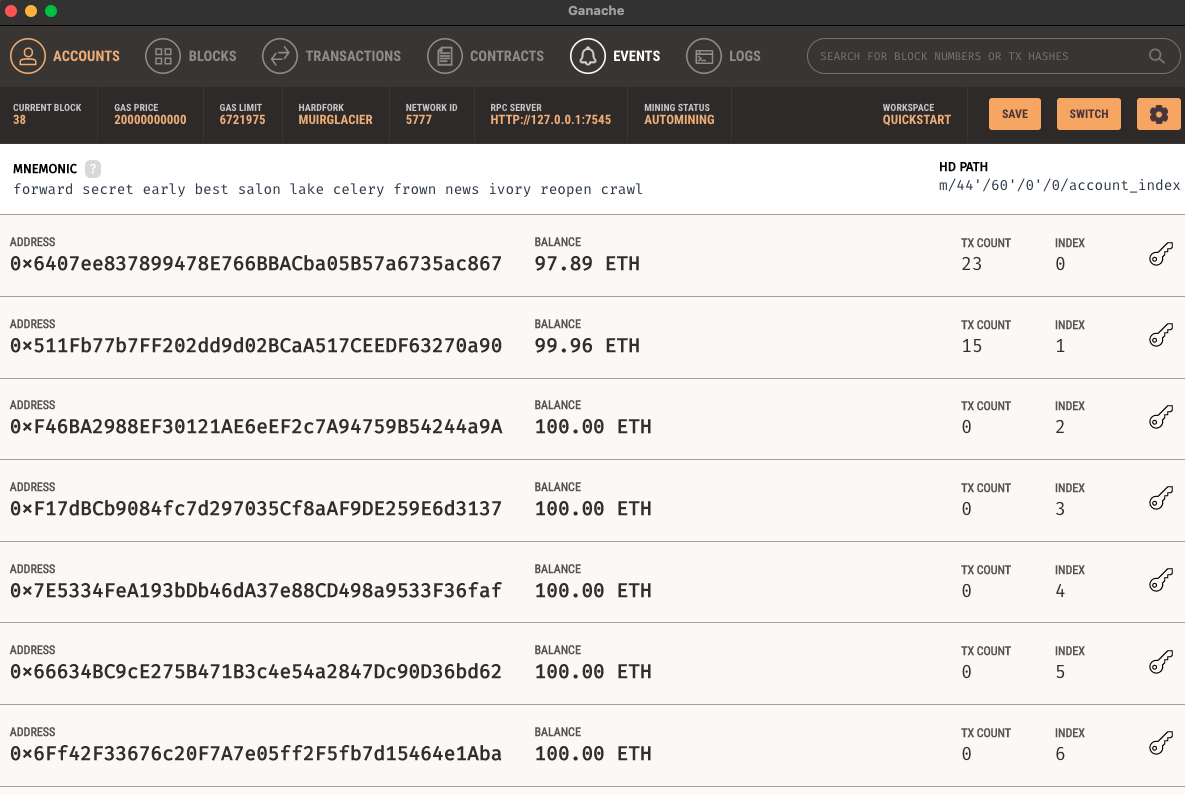Click the mnemonic phrase text
The image size is (1185, 794).
click(x=328, y=189)
